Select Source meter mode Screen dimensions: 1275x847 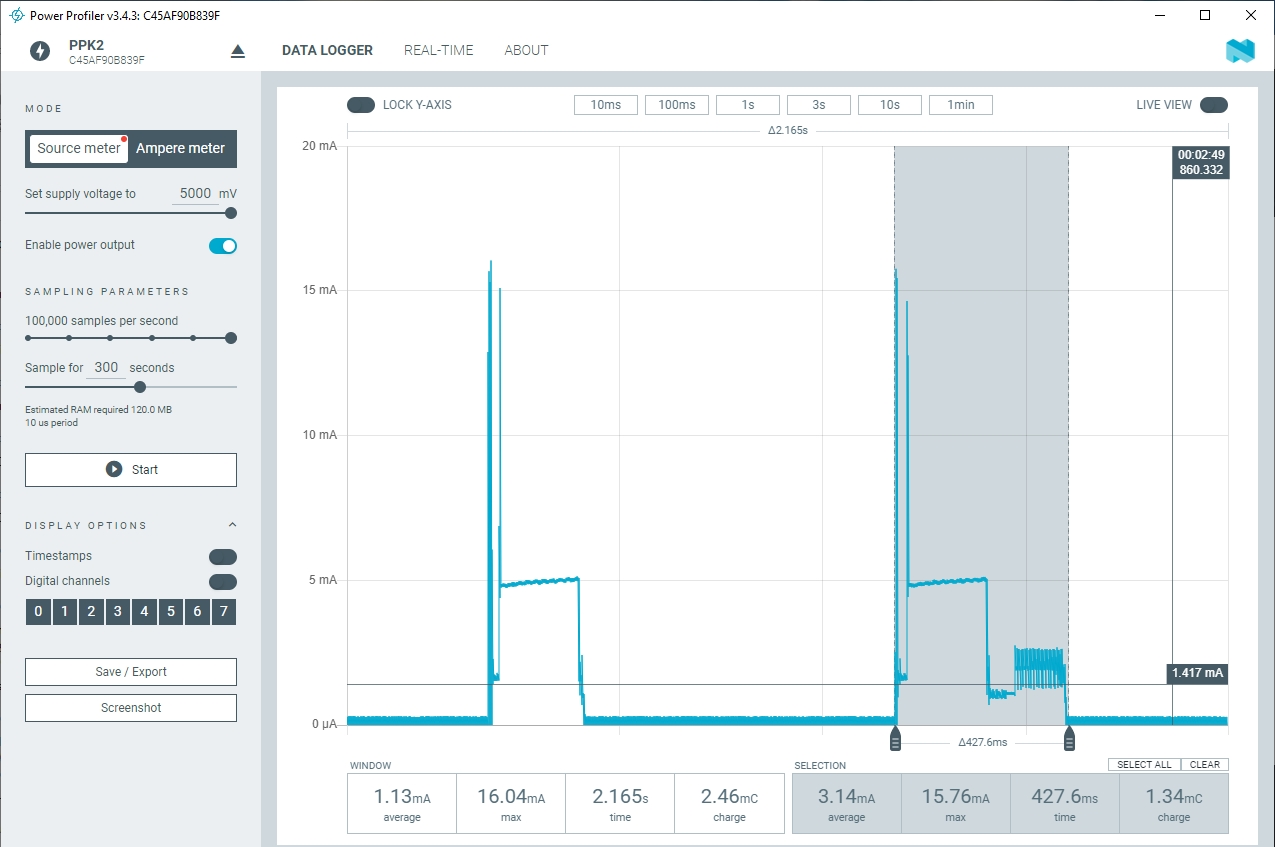[x=79, y=148]
